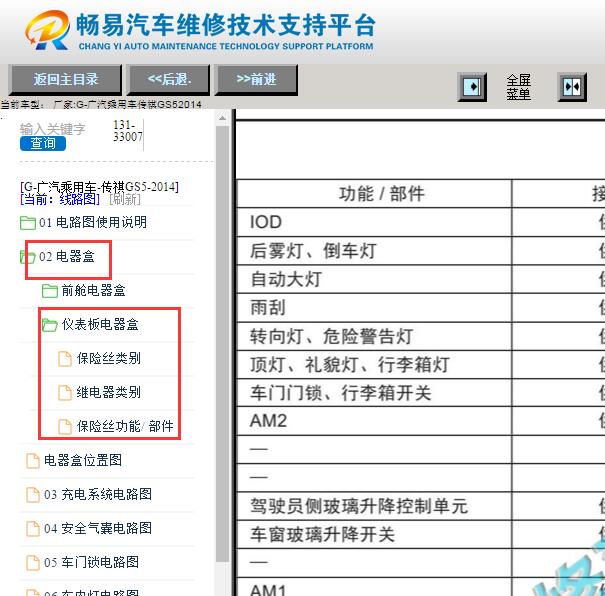Screen dimensions: 605x596
Task: Expand the 前舱电器盒 folder icon
Action: (50, 290)
